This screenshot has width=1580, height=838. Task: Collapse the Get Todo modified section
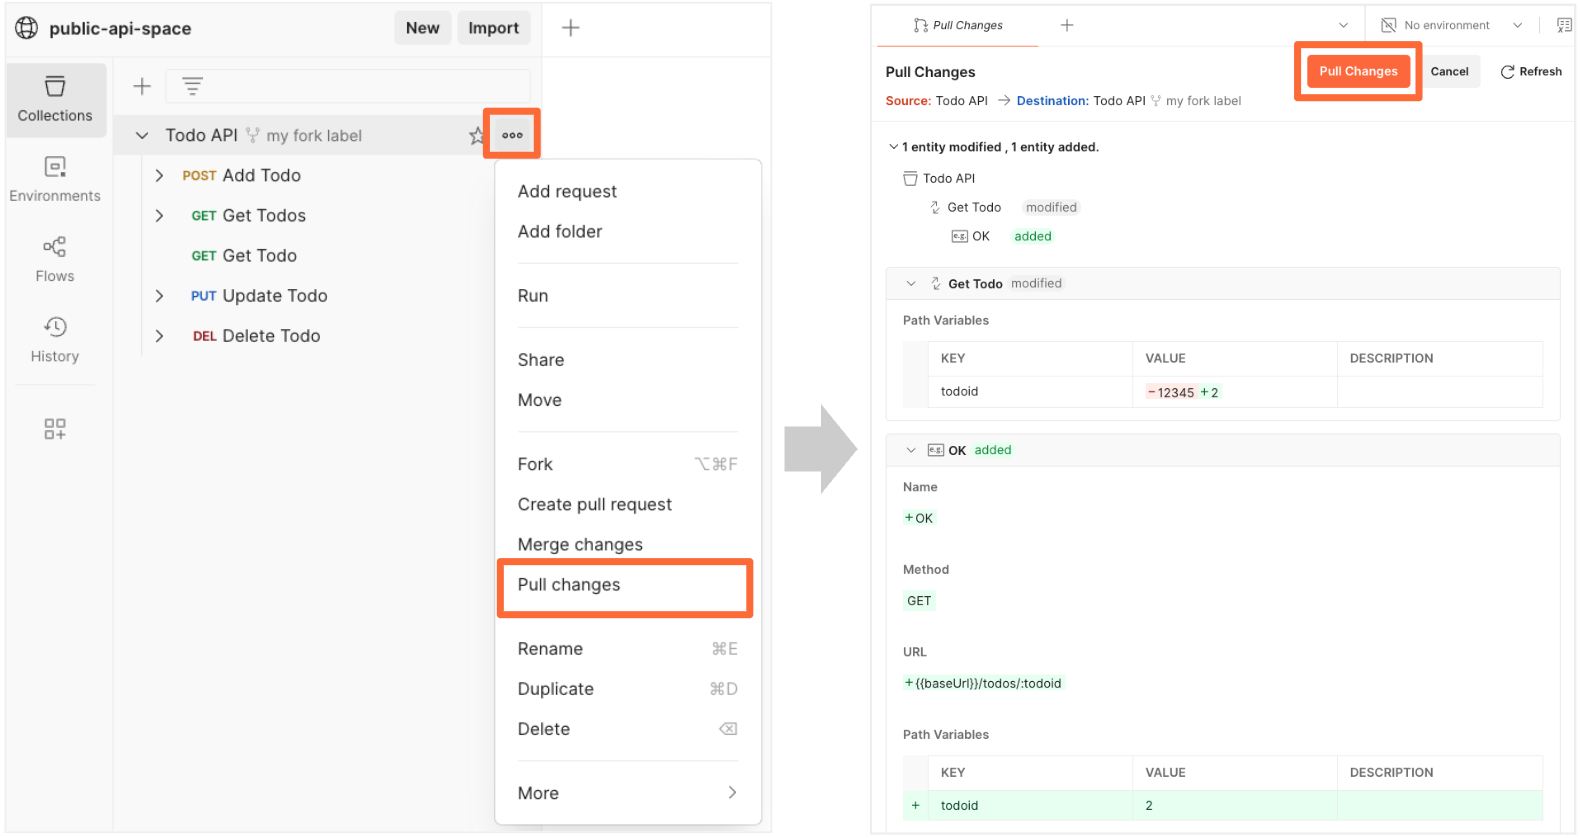pos(911,284)
